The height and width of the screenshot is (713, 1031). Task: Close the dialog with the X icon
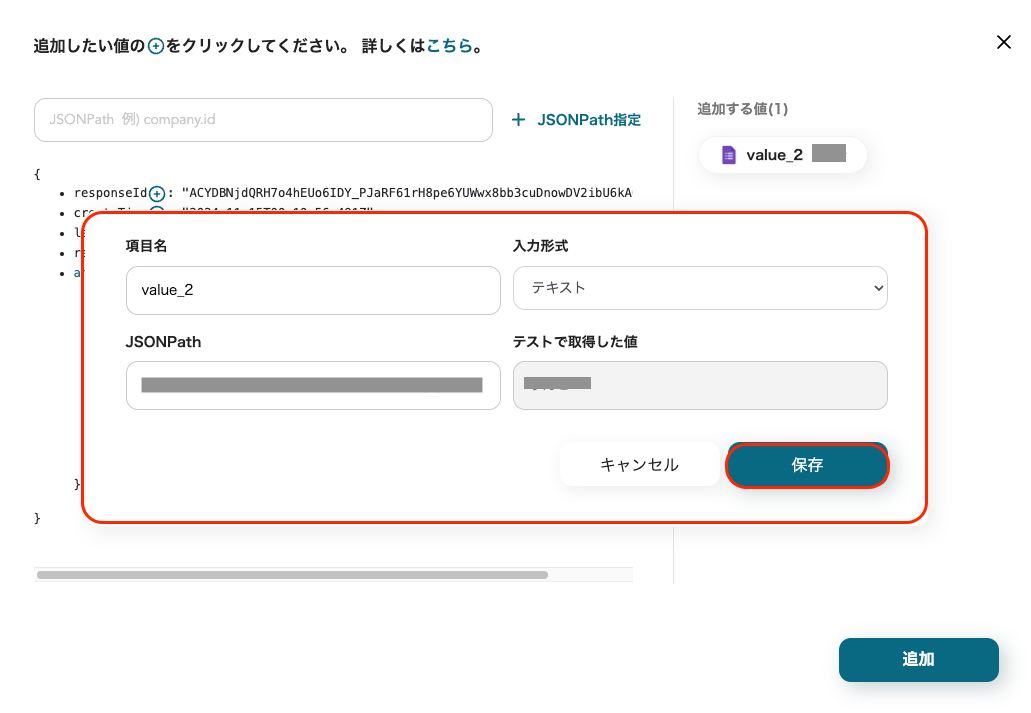tap(1003, 42)
